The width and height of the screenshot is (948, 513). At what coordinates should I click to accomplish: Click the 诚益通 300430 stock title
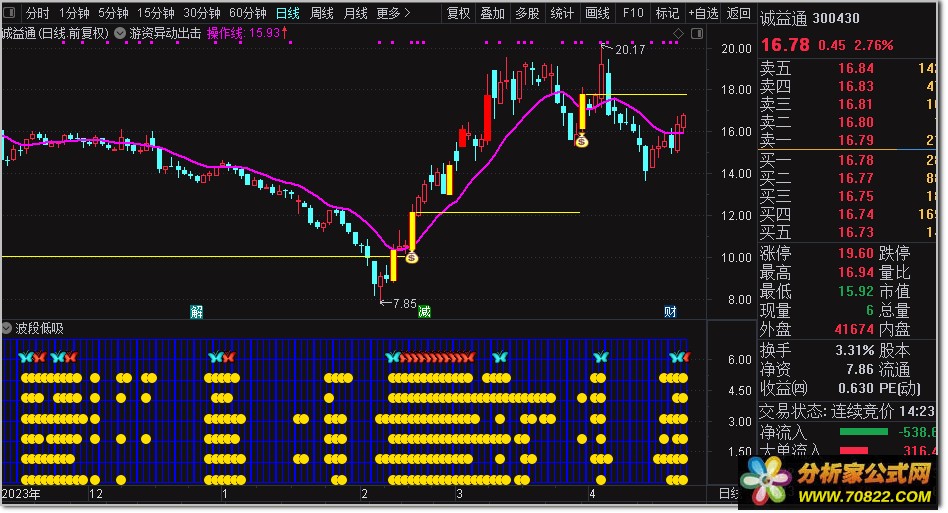[810, 18]
